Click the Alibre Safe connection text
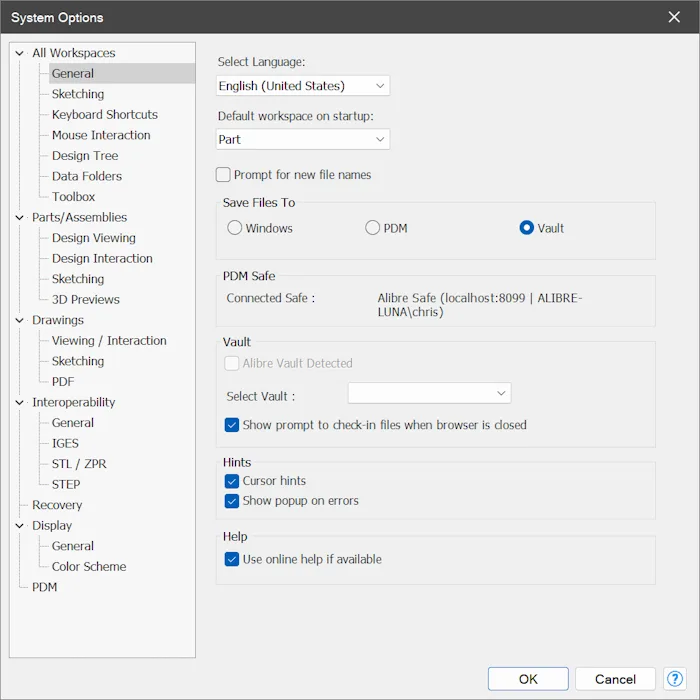 [x=480, y=304]
